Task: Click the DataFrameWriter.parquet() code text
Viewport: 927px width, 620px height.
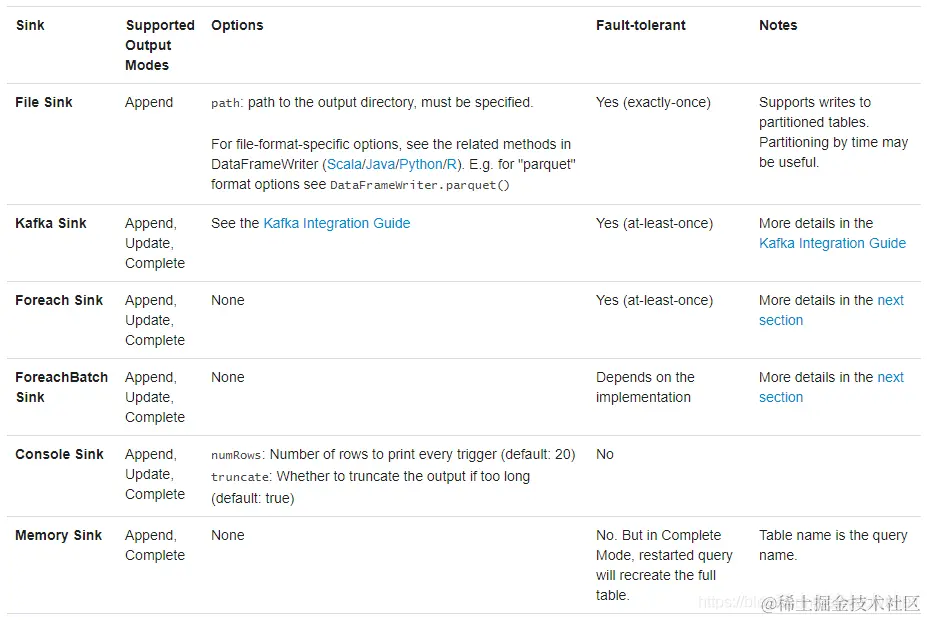Action: pyautogui.click(x=420, y=185)
